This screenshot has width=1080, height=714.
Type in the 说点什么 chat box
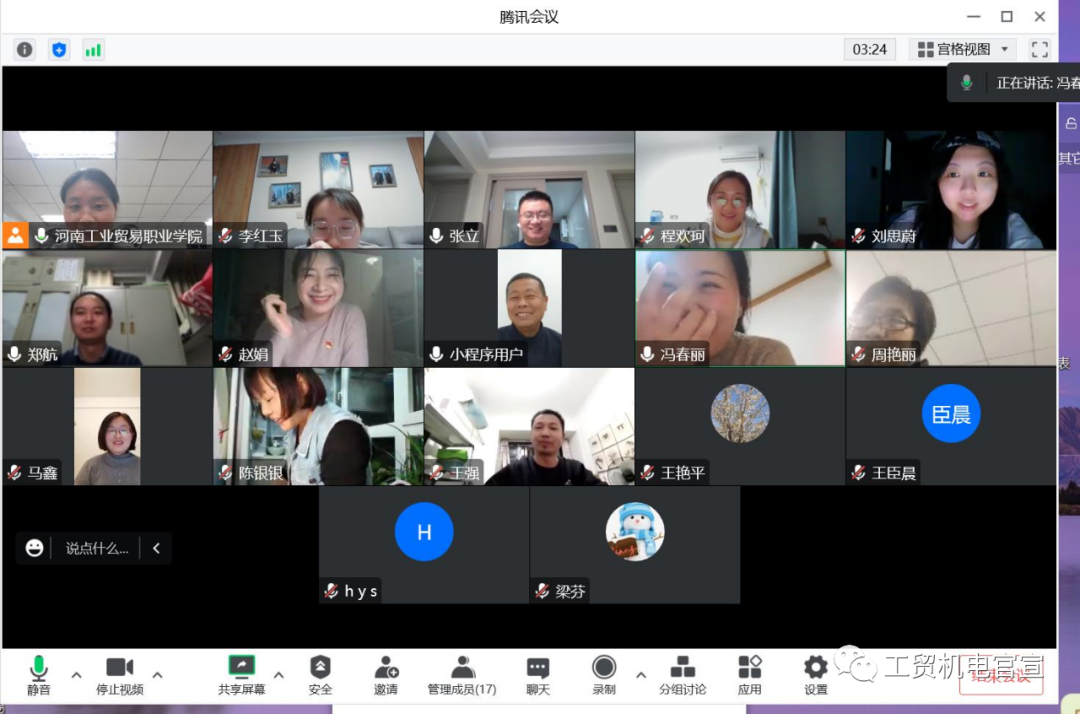point(97,548)
